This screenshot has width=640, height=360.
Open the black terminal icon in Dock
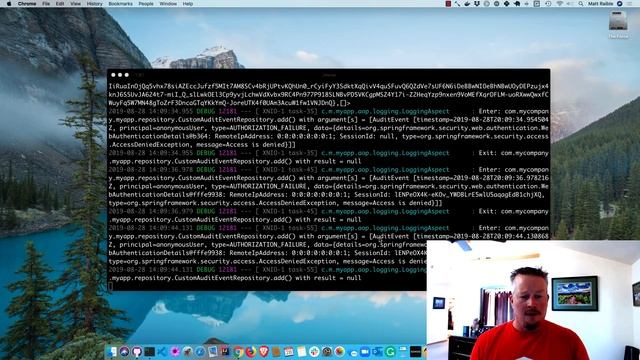click(x=149, y=352)
